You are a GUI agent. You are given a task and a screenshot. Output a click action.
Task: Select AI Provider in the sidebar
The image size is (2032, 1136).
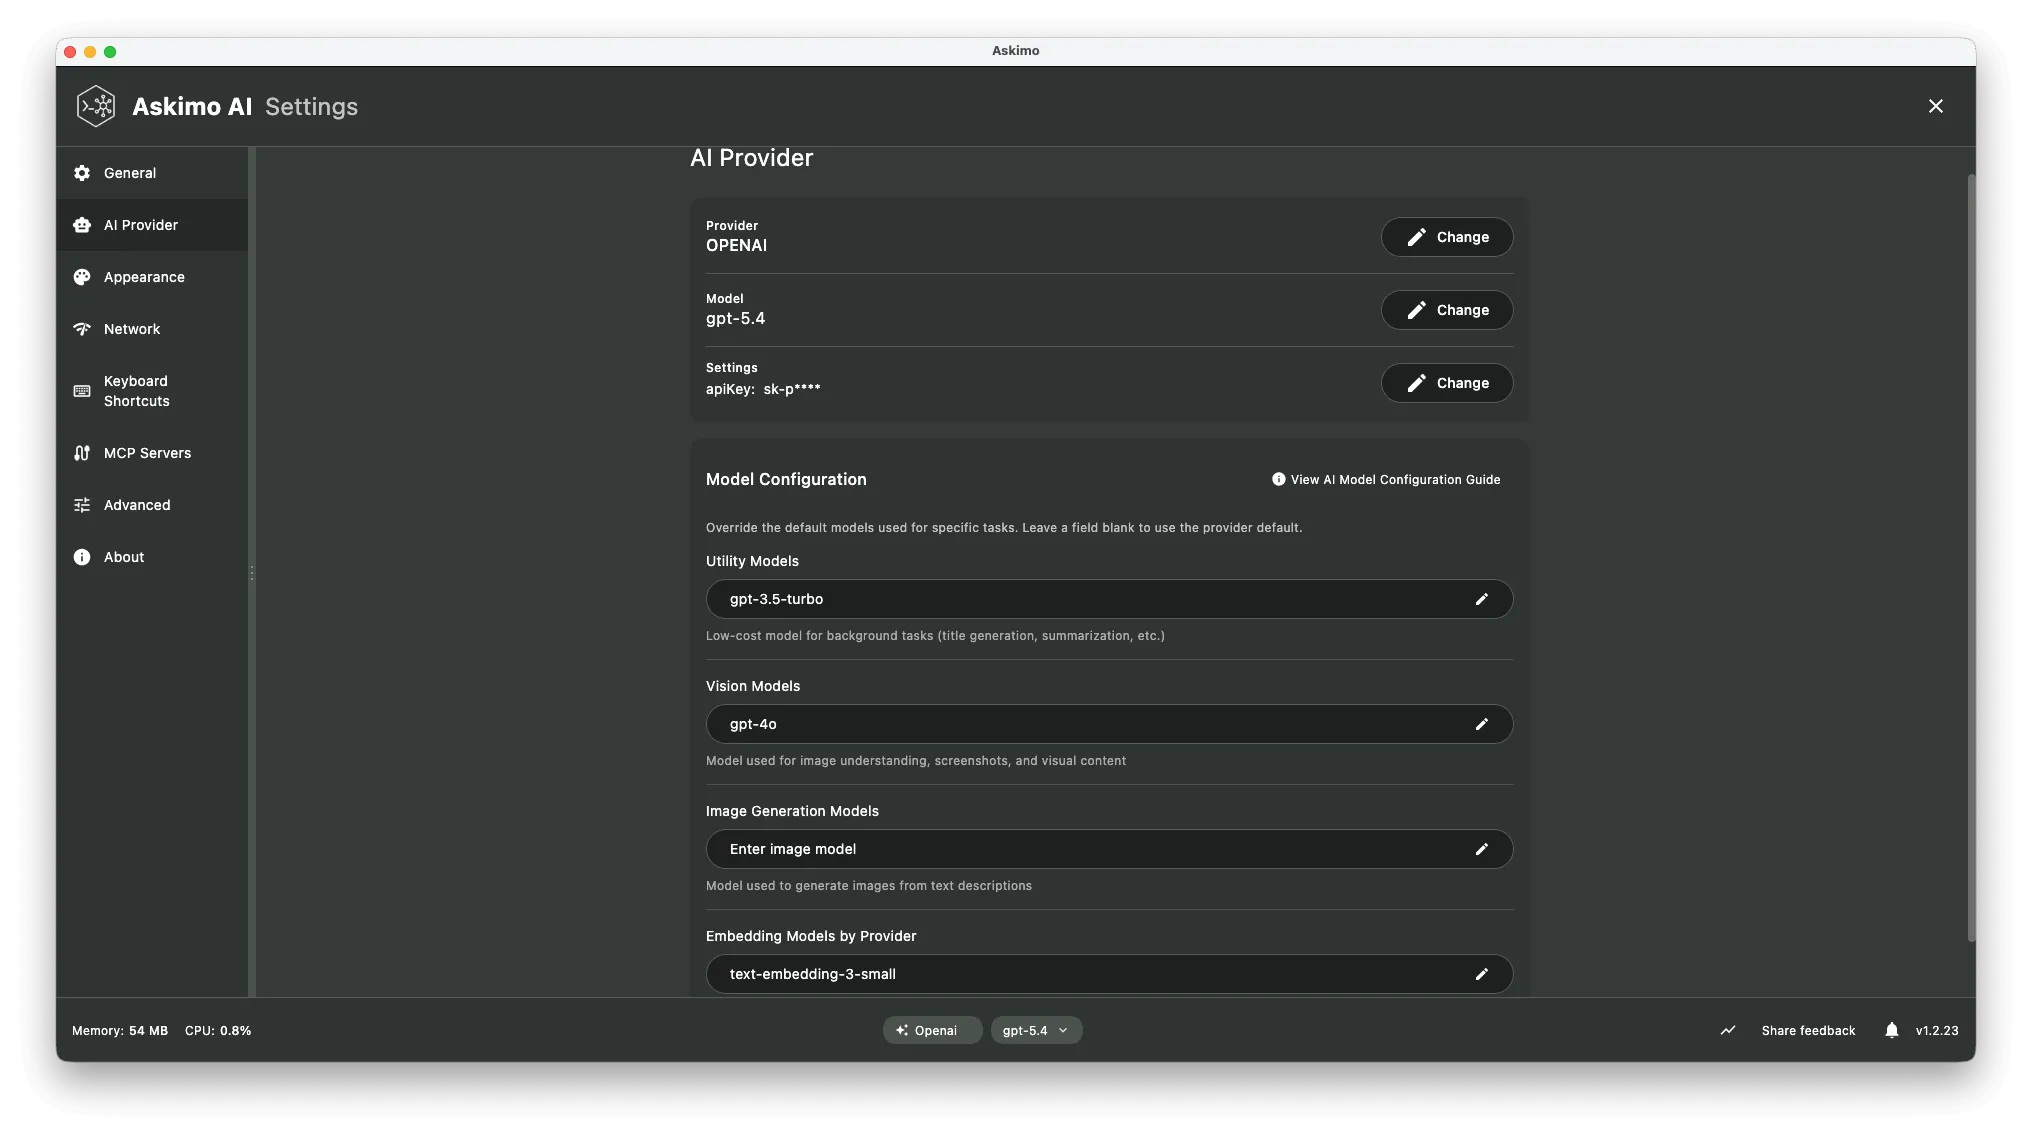point(152,225)
